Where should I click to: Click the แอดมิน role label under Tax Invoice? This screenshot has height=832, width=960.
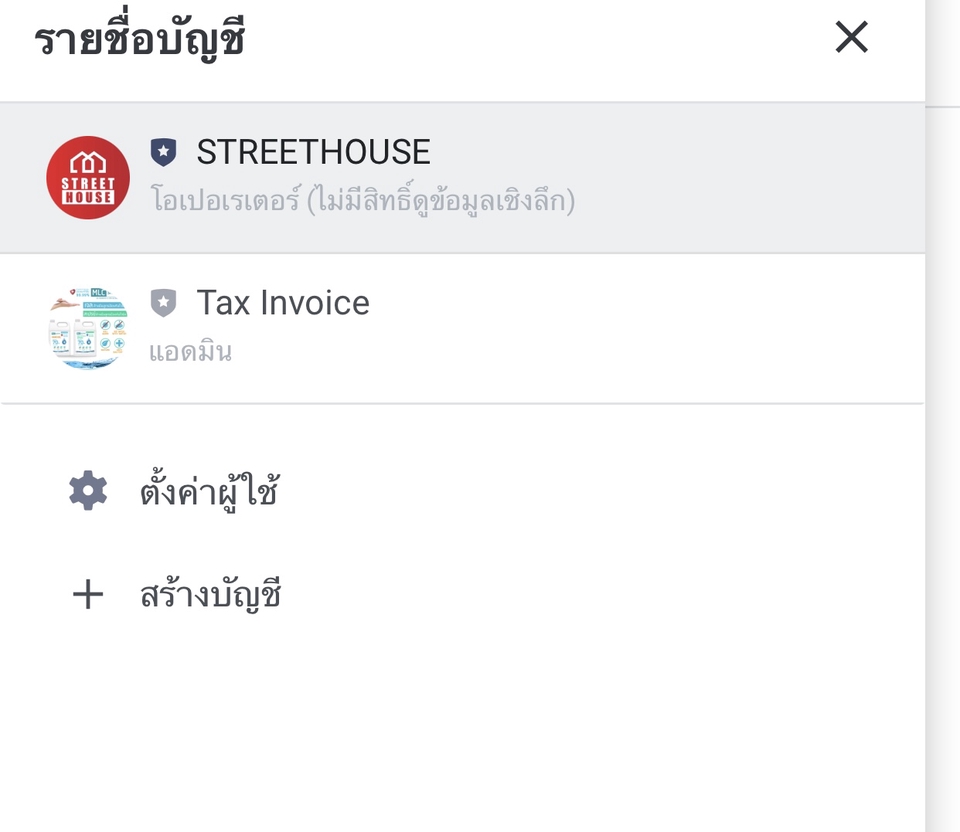(190, 352)
